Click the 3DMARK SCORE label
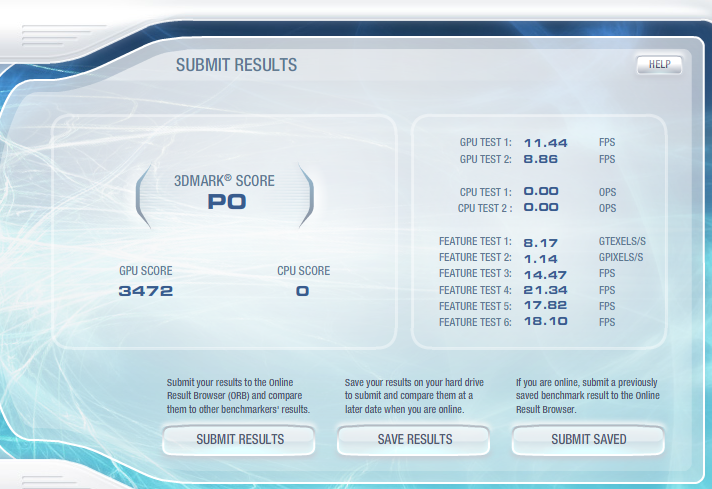This screenshot has height=489, width=712. (x=224, y=181)
